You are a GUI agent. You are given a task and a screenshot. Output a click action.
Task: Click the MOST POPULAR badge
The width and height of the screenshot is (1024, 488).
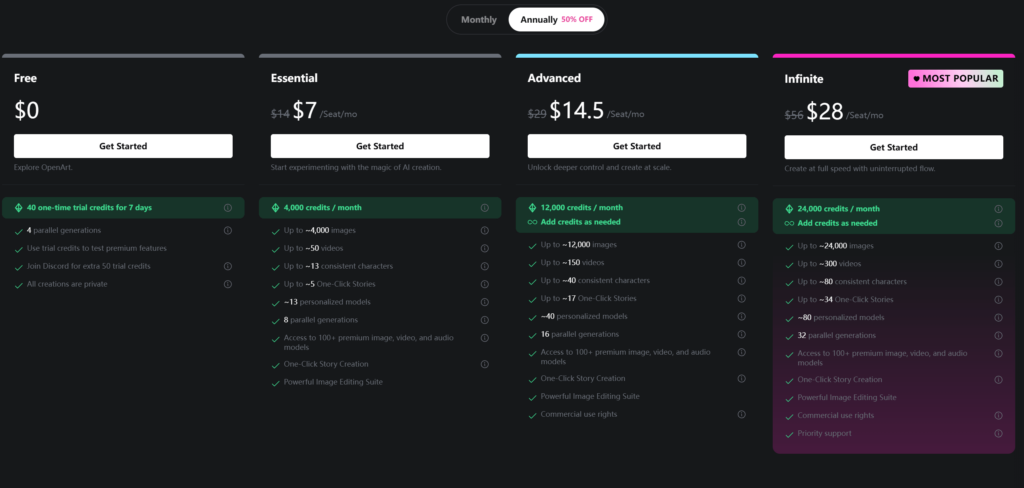[x=955, y=78]
